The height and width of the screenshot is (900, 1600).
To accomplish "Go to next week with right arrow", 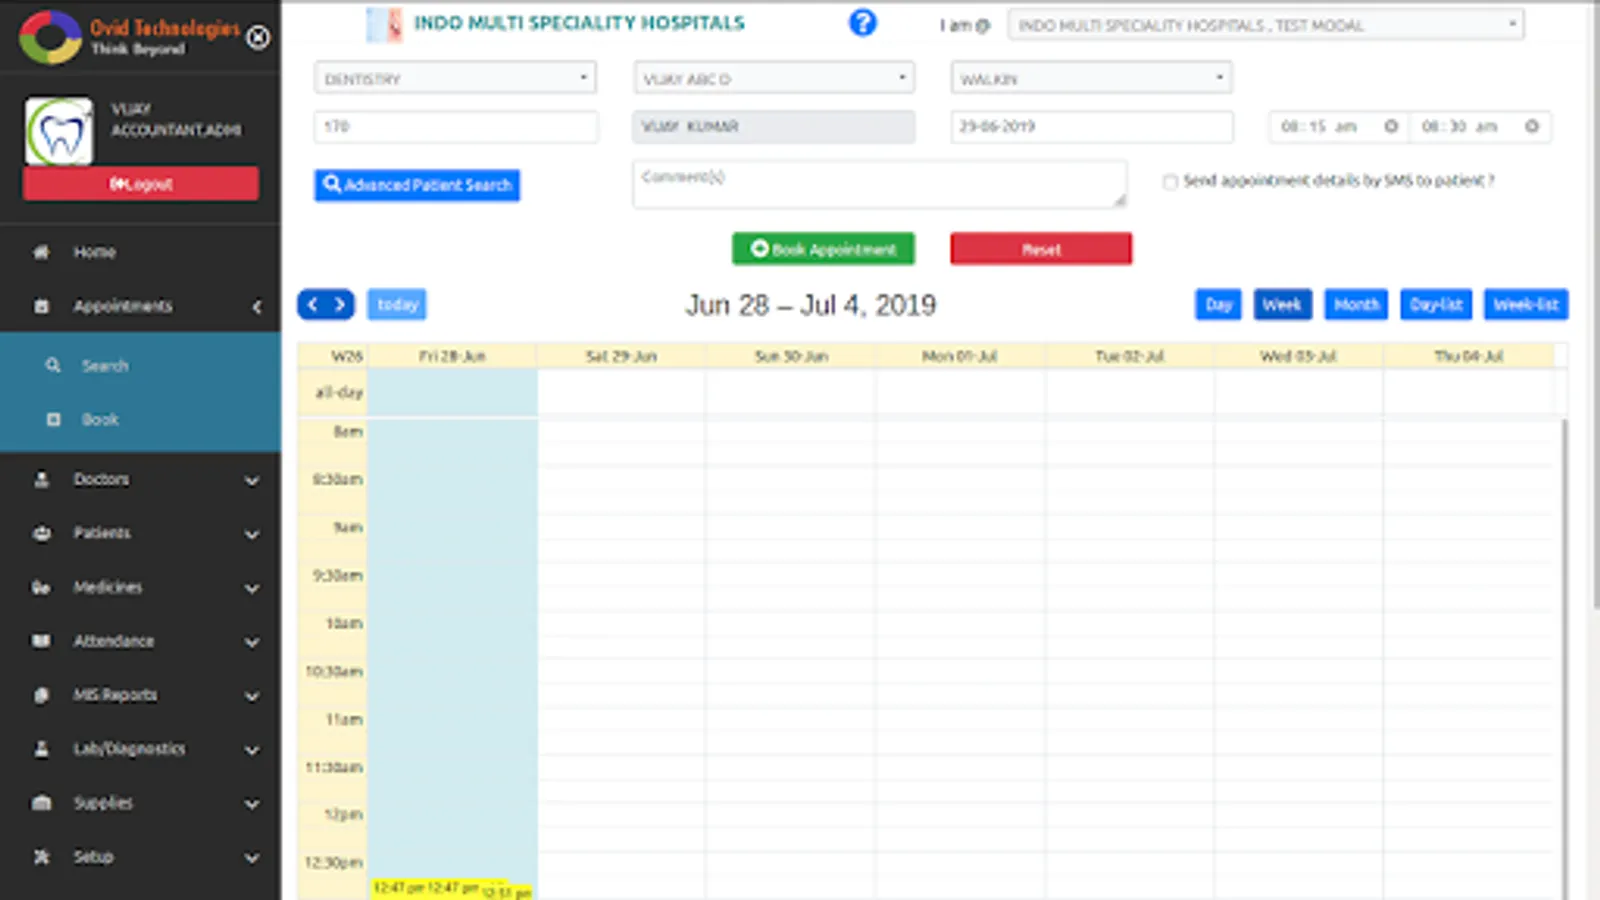I will 340,305.
